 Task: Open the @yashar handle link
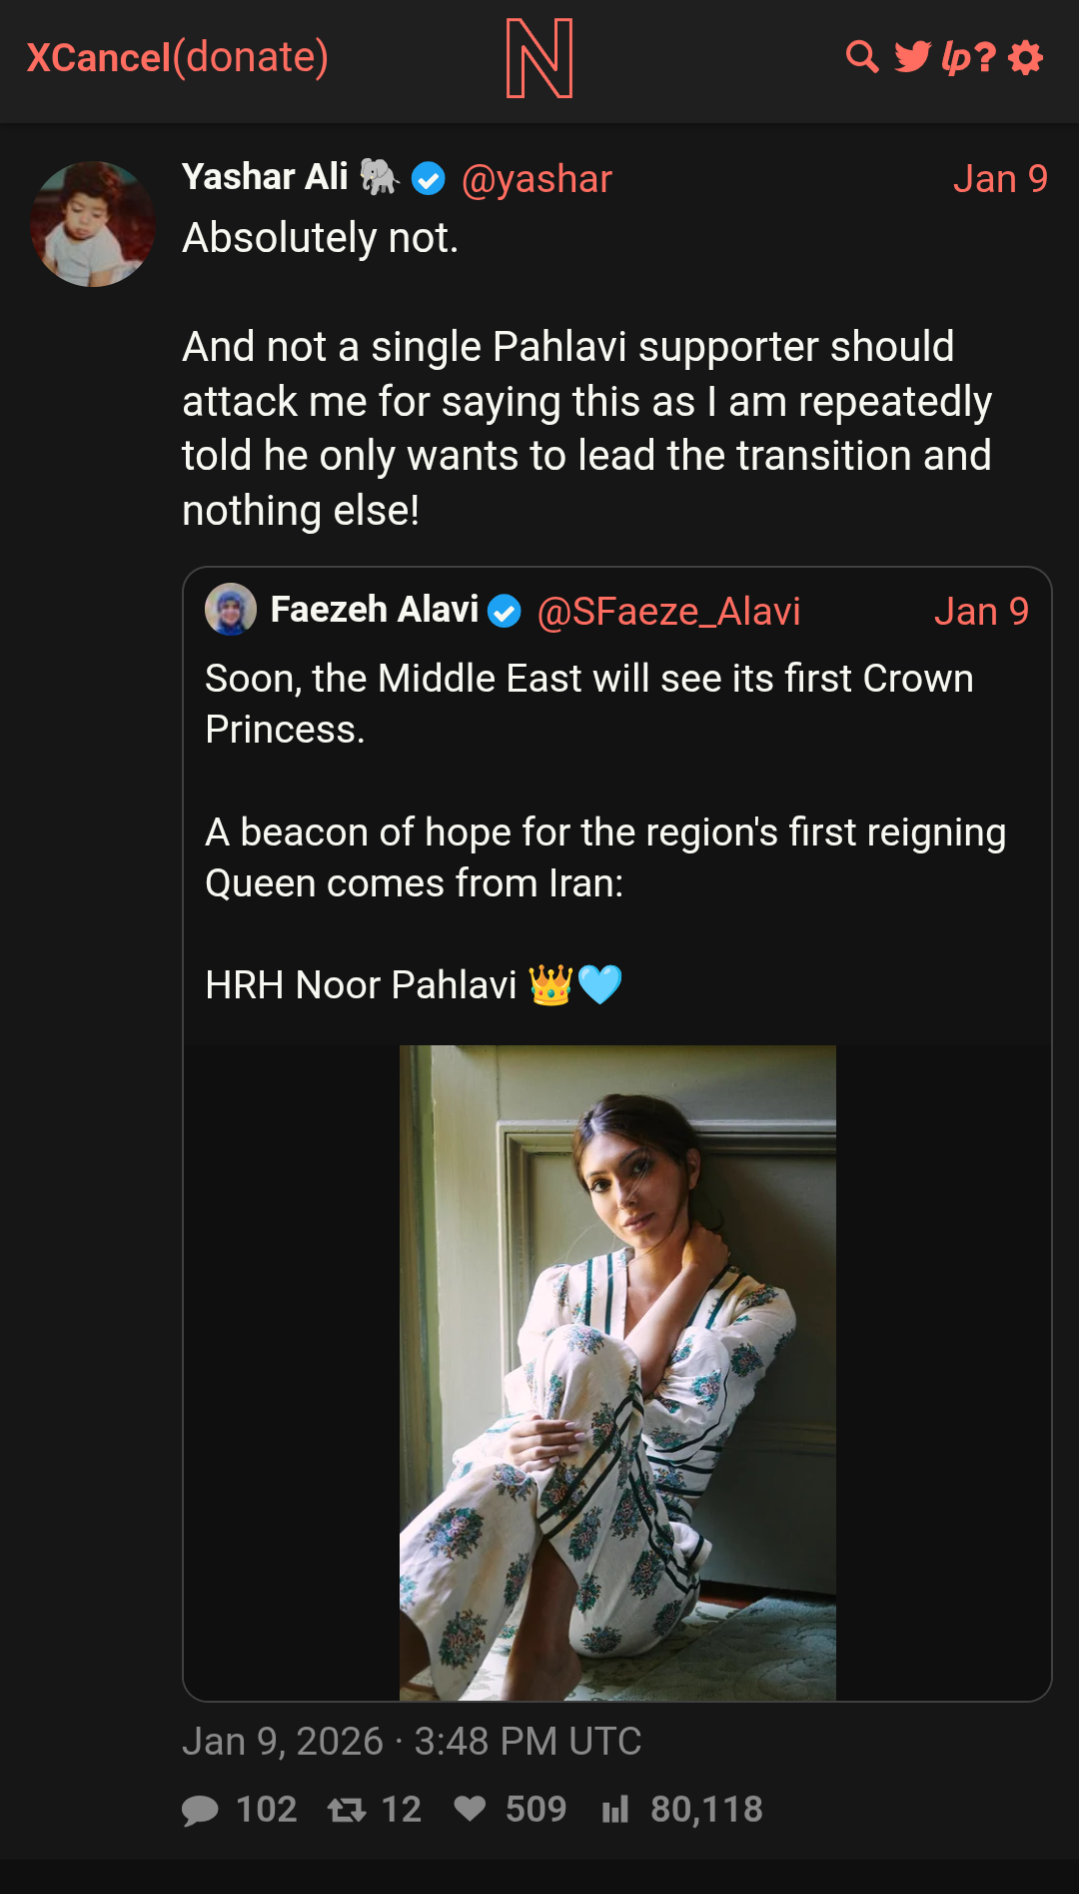coord(536,179)
